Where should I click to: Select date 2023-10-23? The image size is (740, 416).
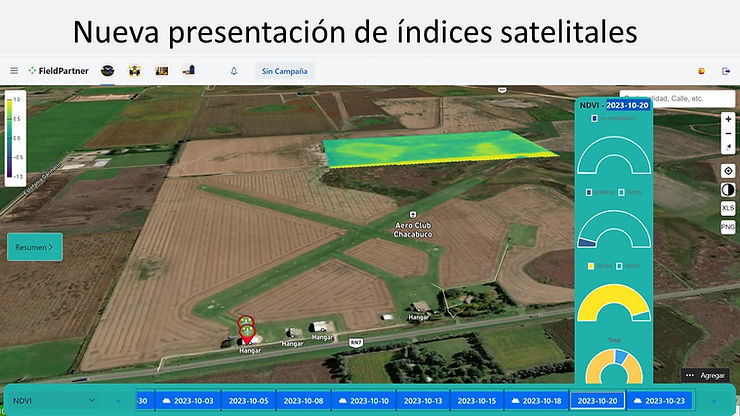pos(660,401)
